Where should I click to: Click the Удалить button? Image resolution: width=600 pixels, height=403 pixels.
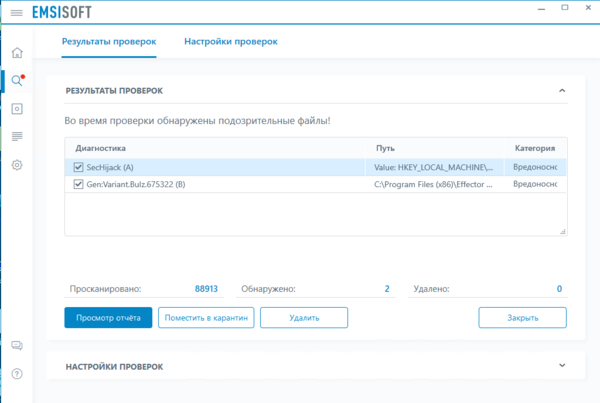click(304, 318)
